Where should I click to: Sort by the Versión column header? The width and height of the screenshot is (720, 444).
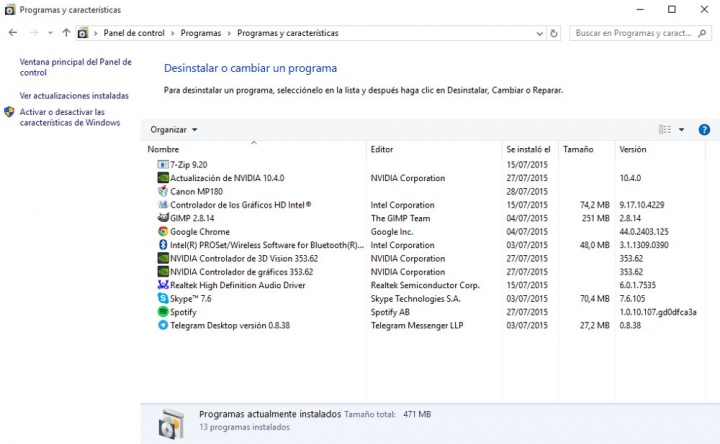pos(633,149)
